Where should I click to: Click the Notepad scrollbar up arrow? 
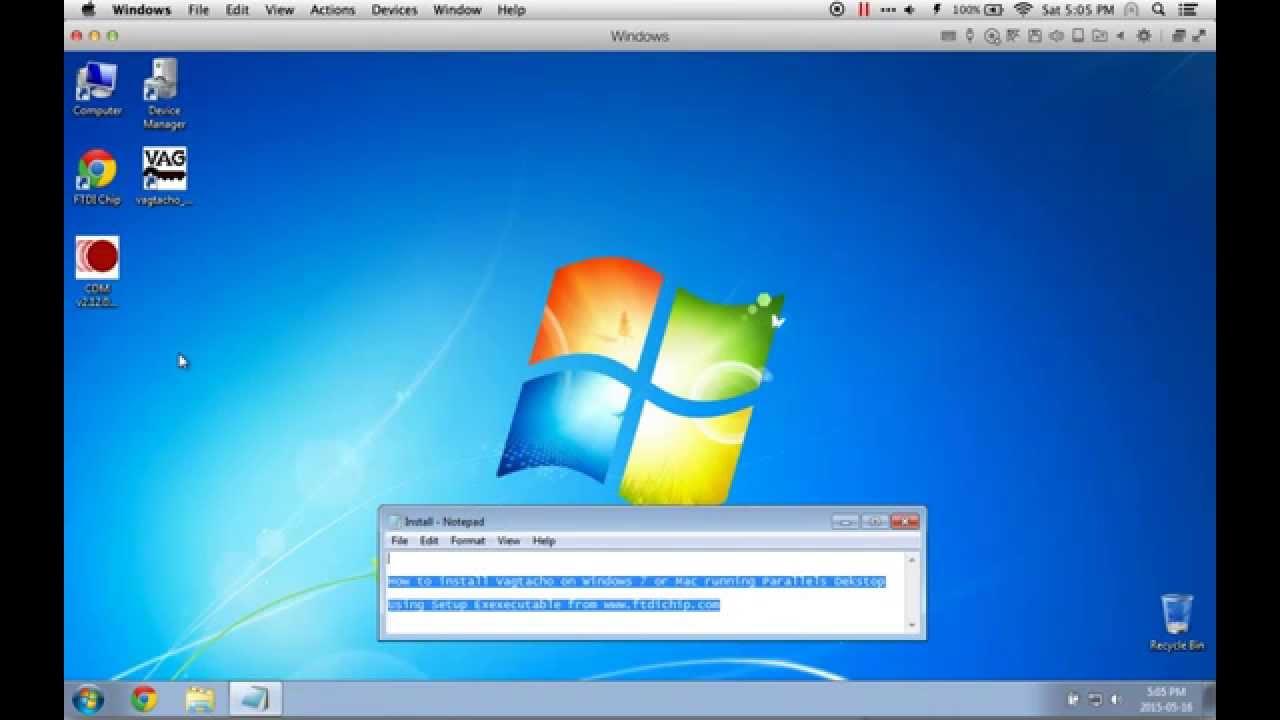(911, 560)
